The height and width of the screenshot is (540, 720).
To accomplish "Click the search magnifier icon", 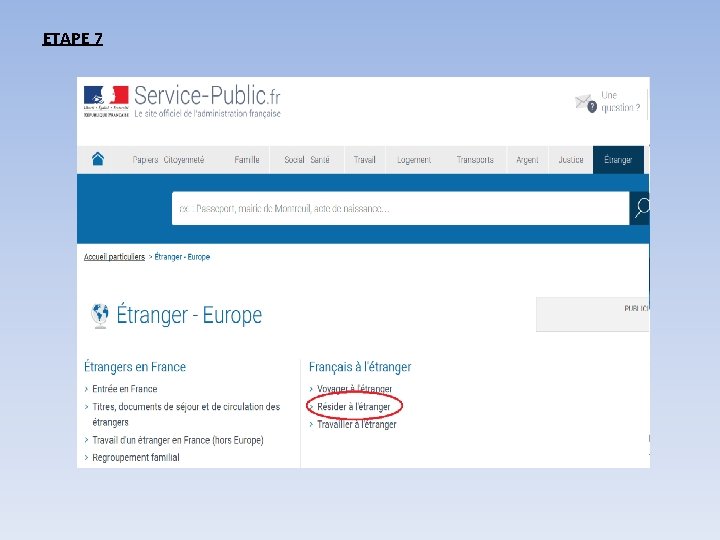I will point(641,208).
